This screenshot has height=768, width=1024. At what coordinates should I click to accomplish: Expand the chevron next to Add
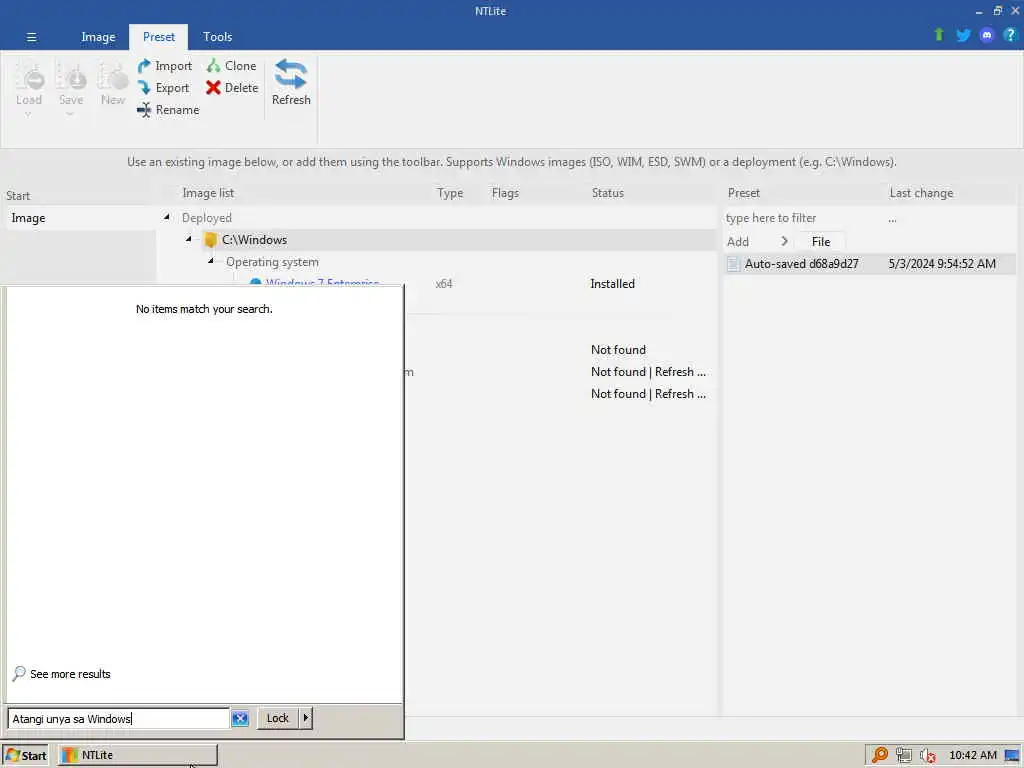(x=784, y=242)
